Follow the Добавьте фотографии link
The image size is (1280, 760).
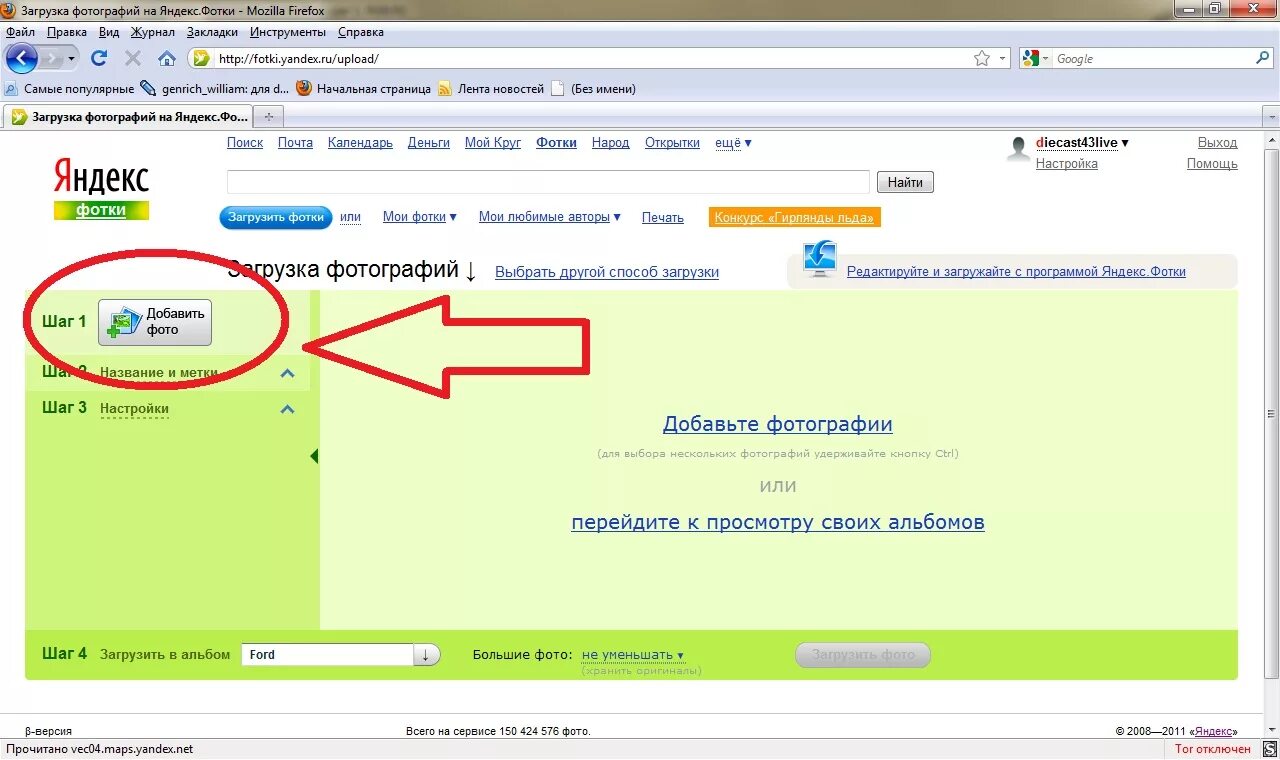point(778,424)
